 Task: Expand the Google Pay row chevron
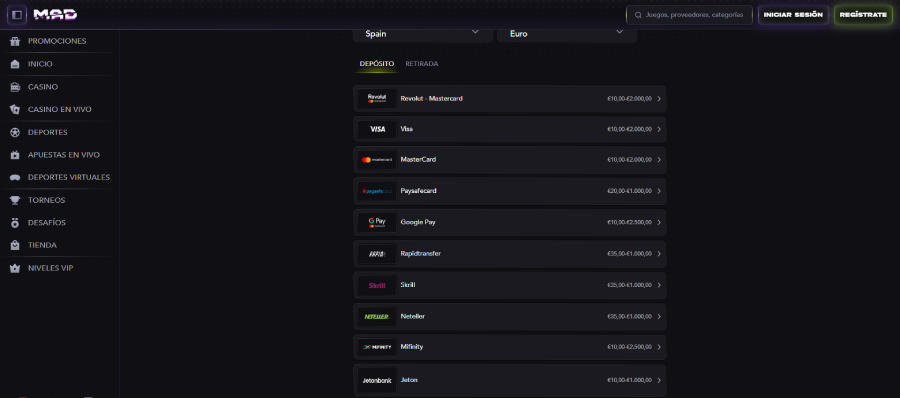pos(659,222)
